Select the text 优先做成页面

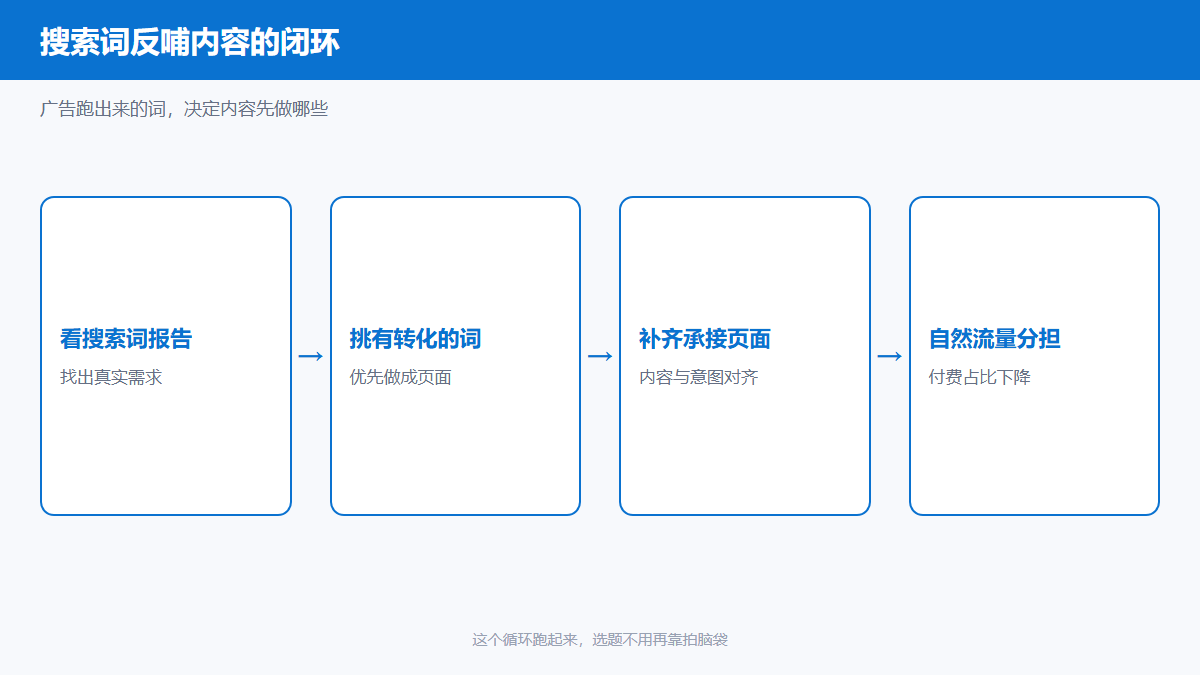[x=400, y=378]
